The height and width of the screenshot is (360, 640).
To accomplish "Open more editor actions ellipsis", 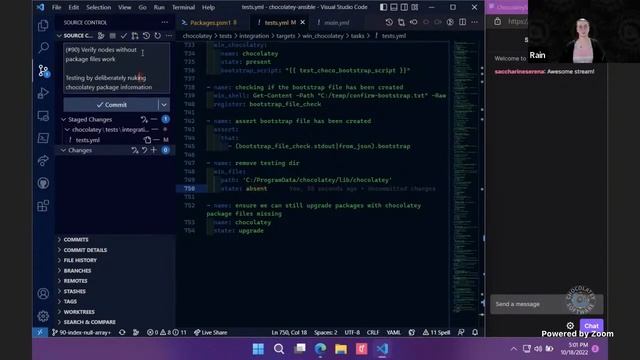I will [x=474, y=22].
